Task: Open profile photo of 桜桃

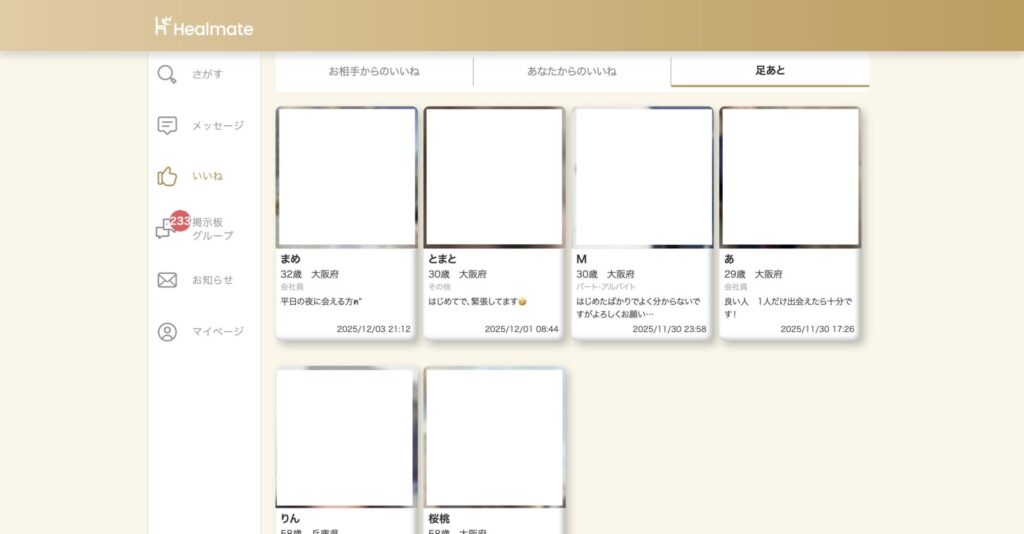Action: coord(495,438)
